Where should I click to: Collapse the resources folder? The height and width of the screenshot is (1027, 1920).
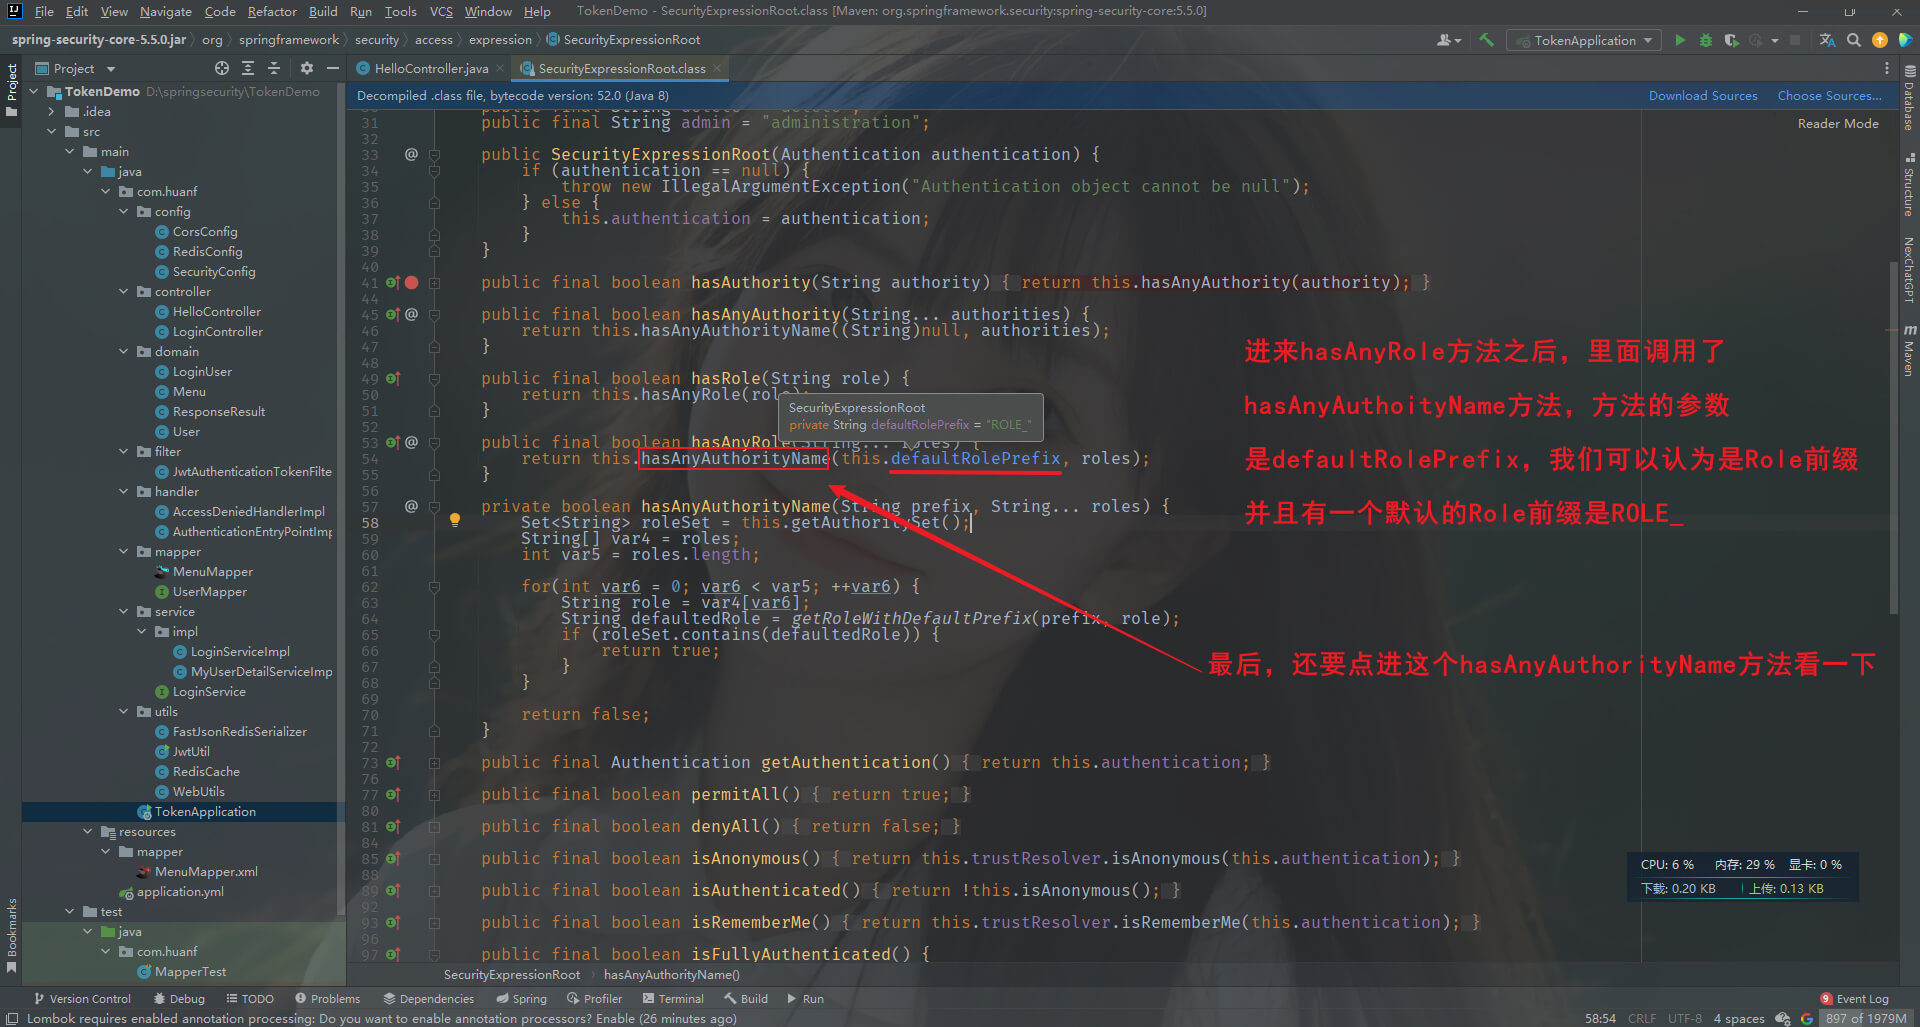coord(88,832)
